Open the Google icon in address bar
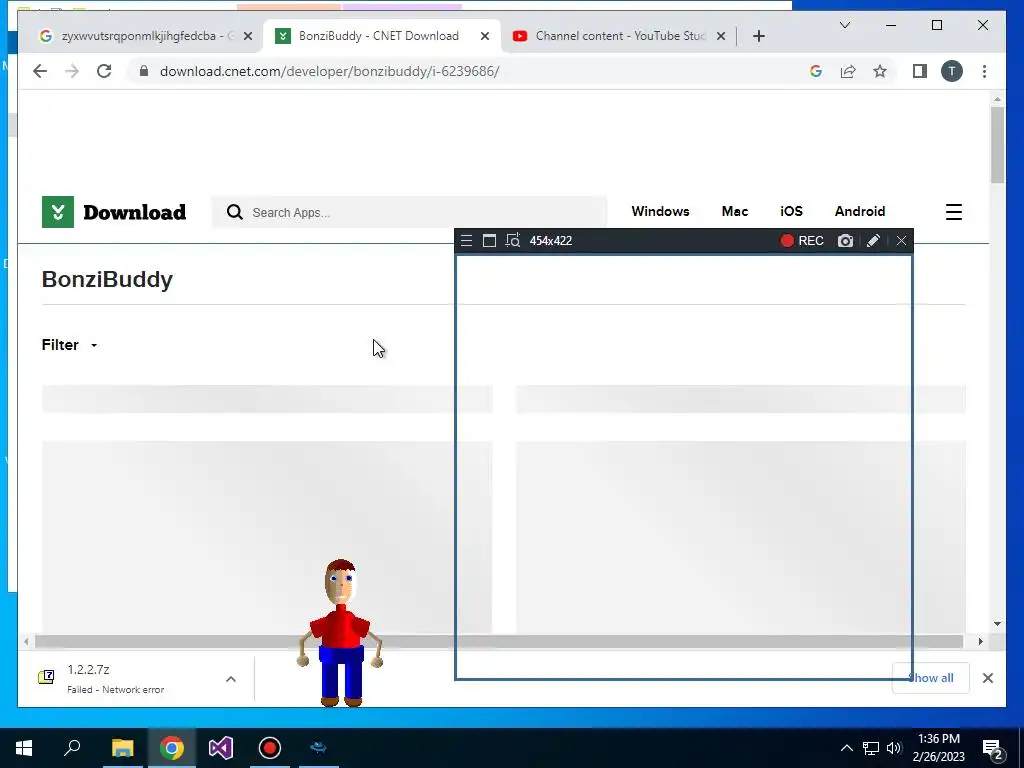The image size is (1024, 768). tap(816, 71)
